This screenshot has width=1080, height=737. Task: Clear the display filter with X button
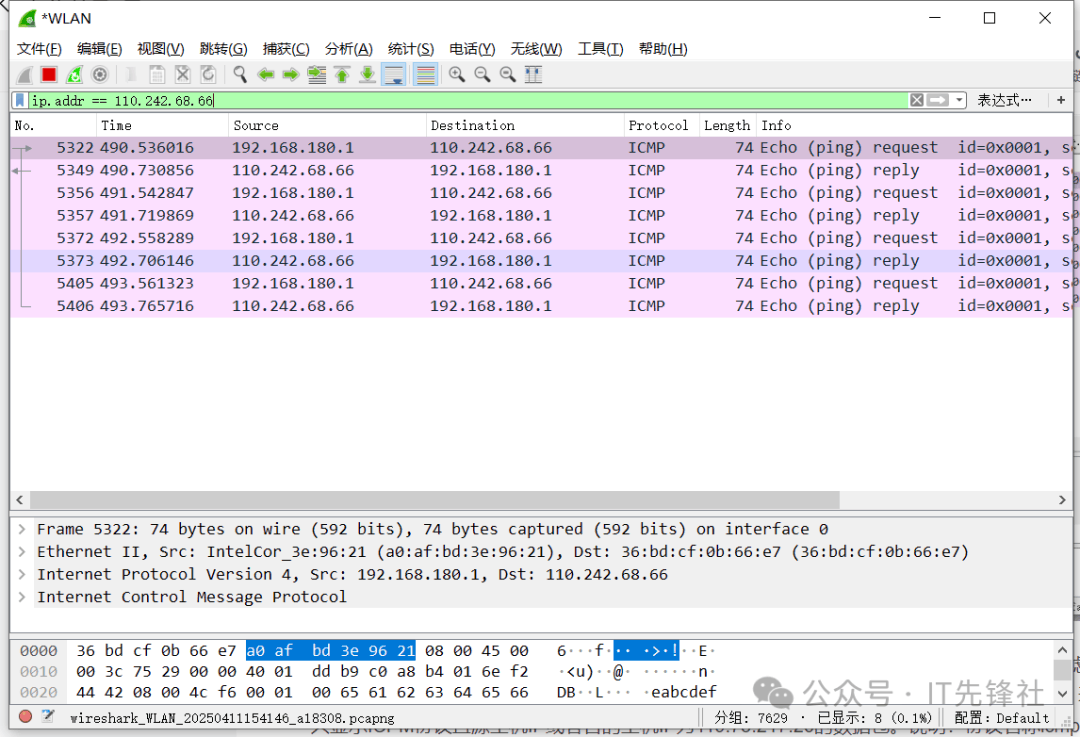pos(916,101)
